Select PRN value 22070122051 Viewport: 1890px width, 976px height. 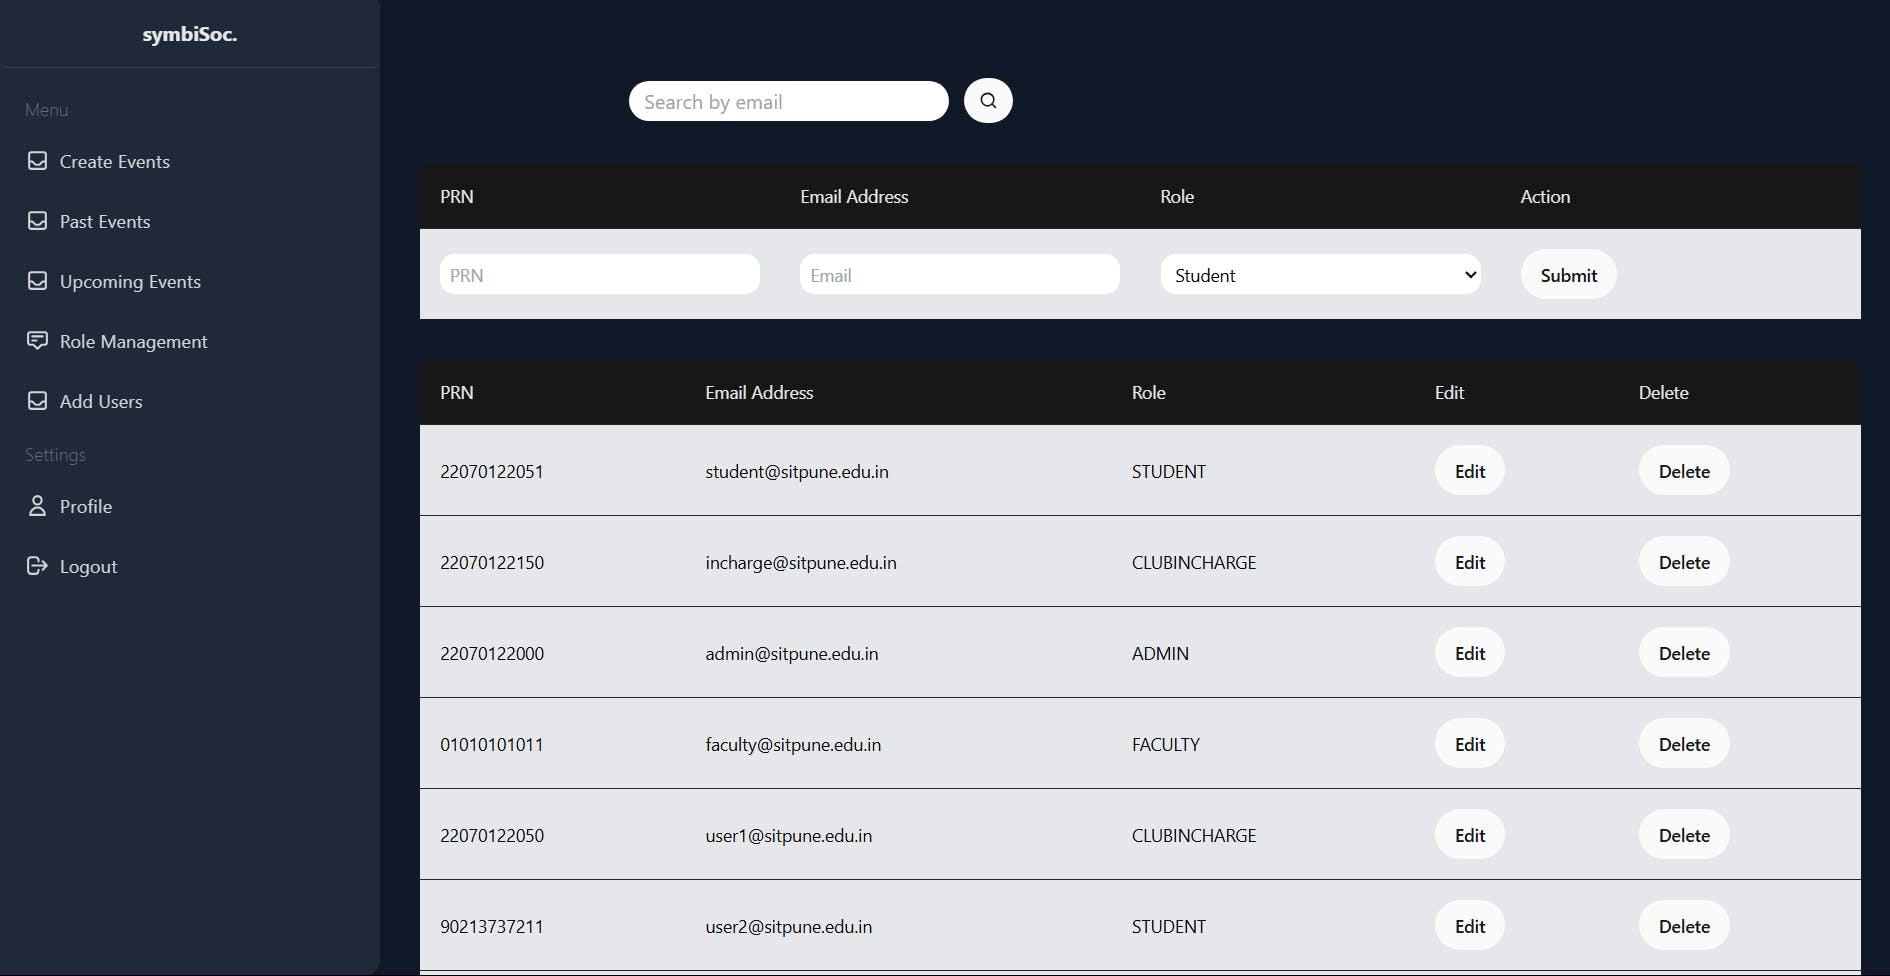pyautogui.click(x=492, y=472)
